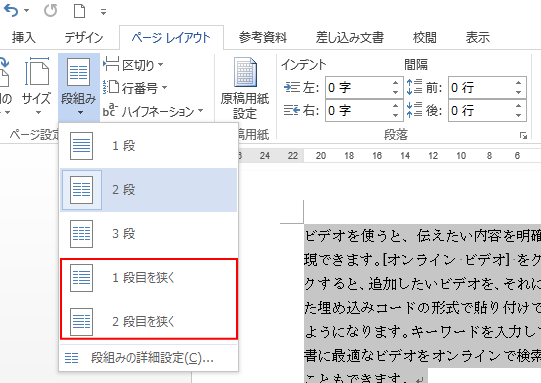Image resolution: width=541 pixels, height=383 pixels.
Task: Click the left indent 左 icon
Action: tap(291, 88)
